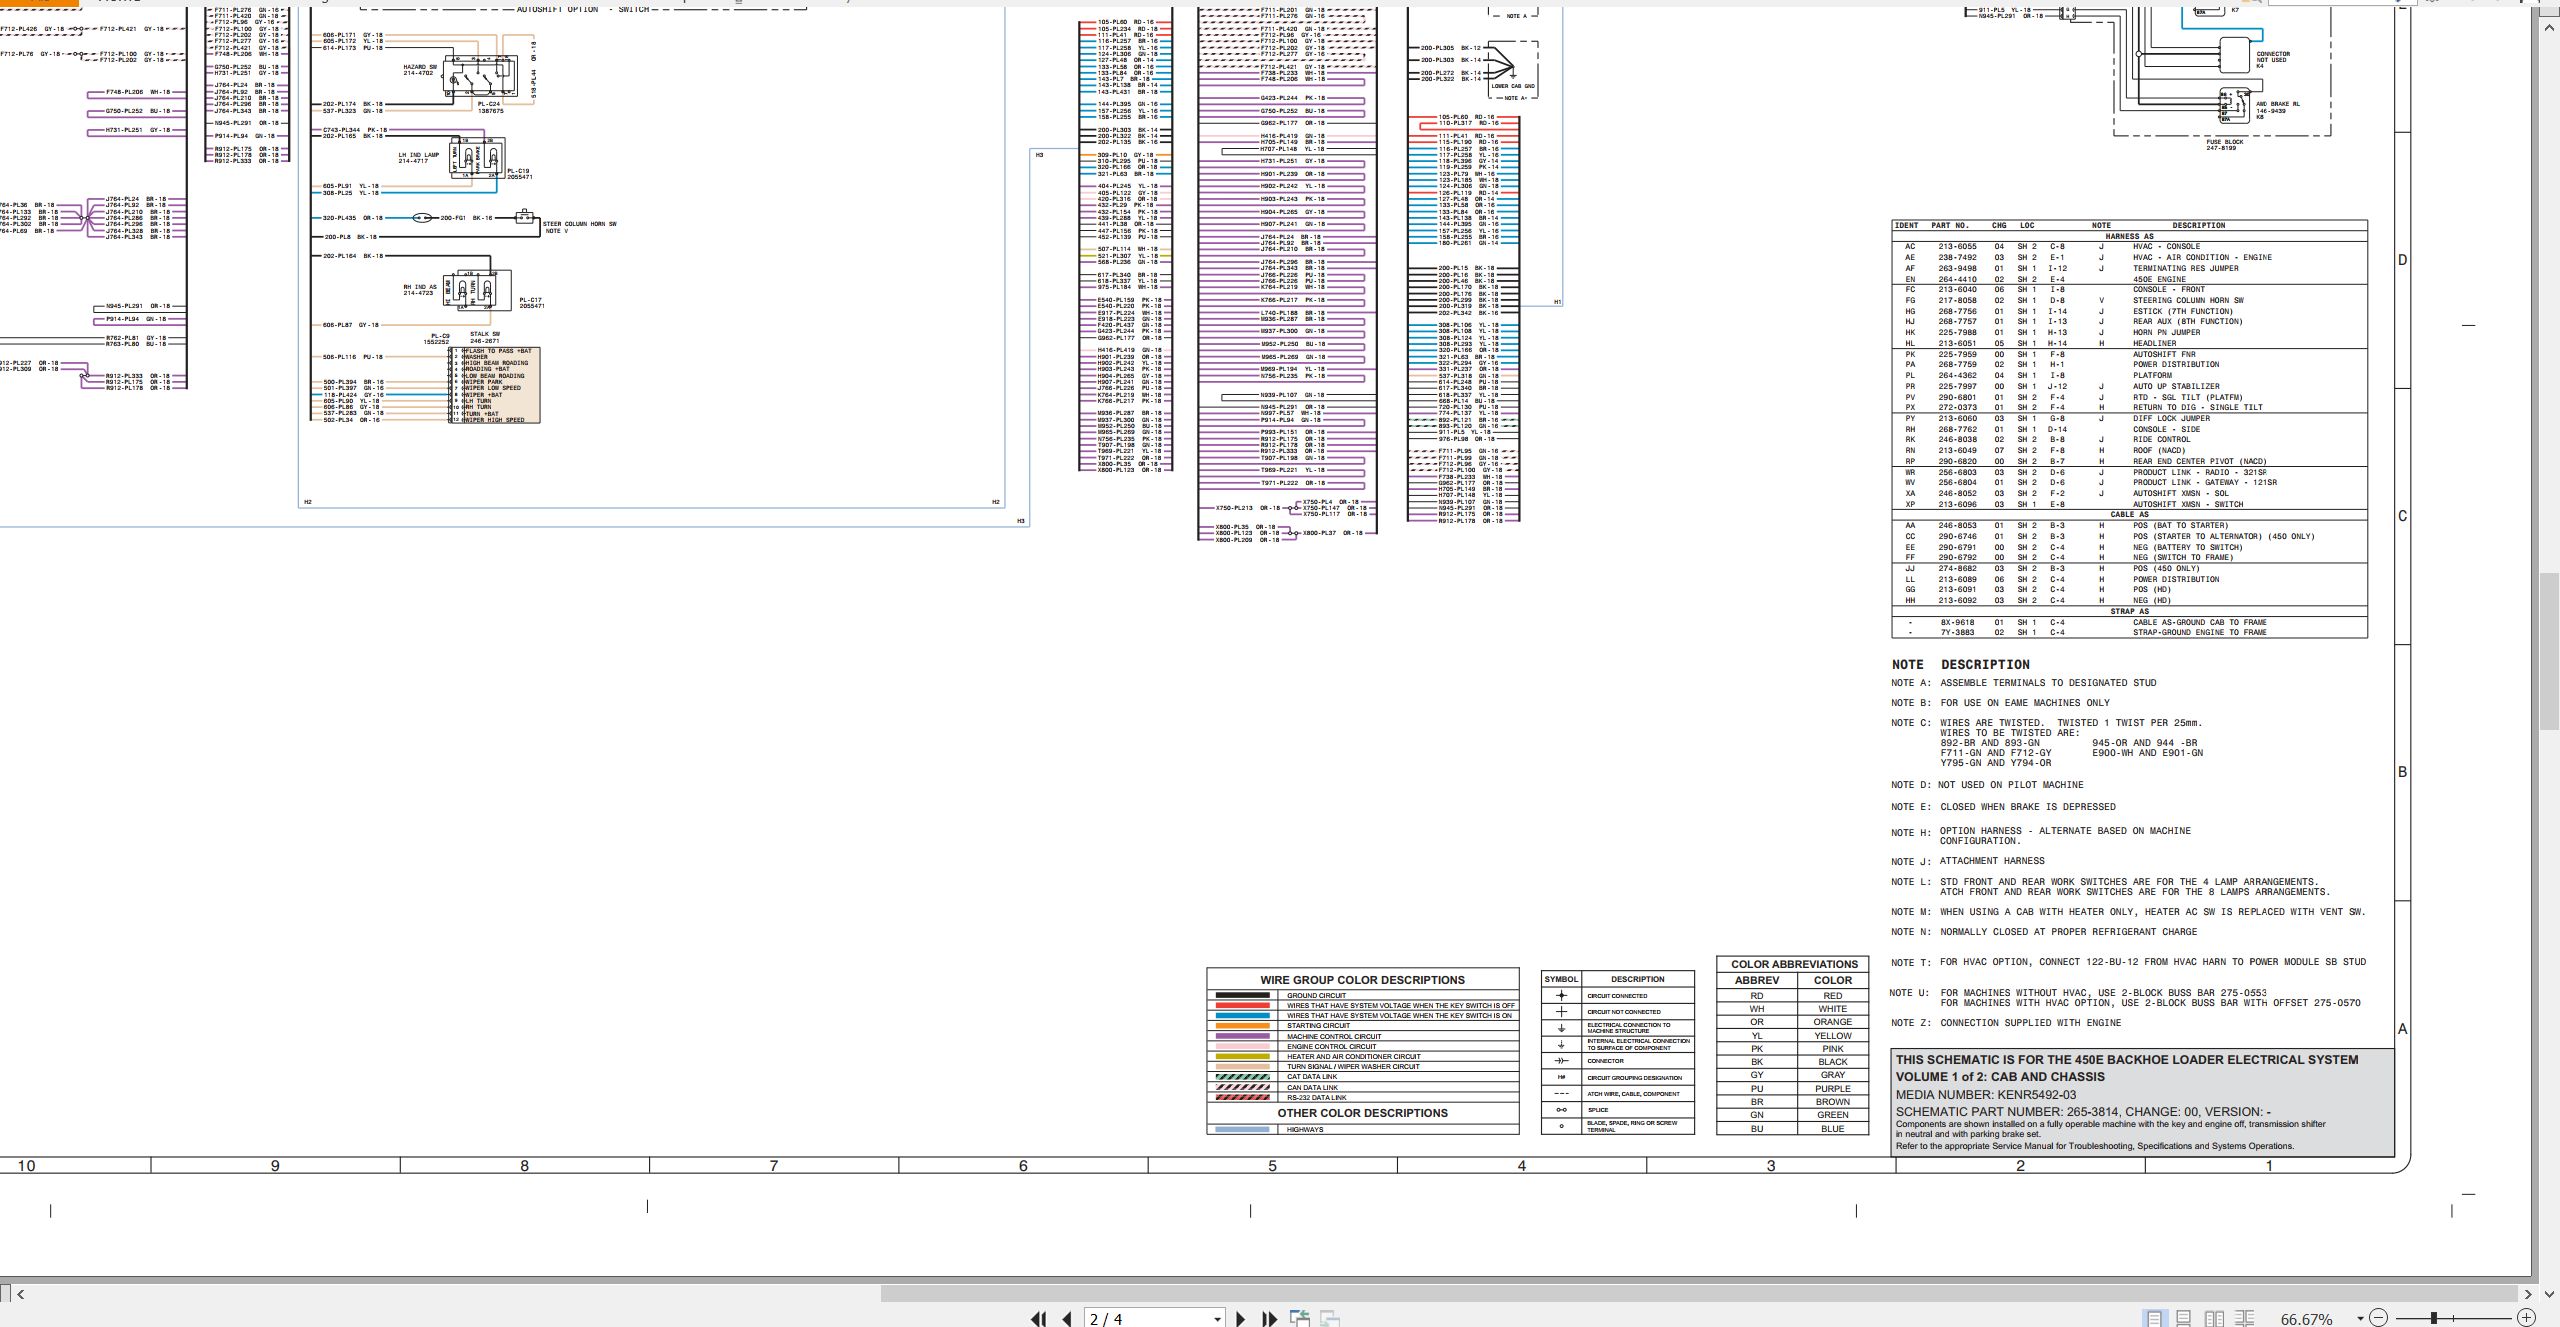Go to the next page

1240,1319
